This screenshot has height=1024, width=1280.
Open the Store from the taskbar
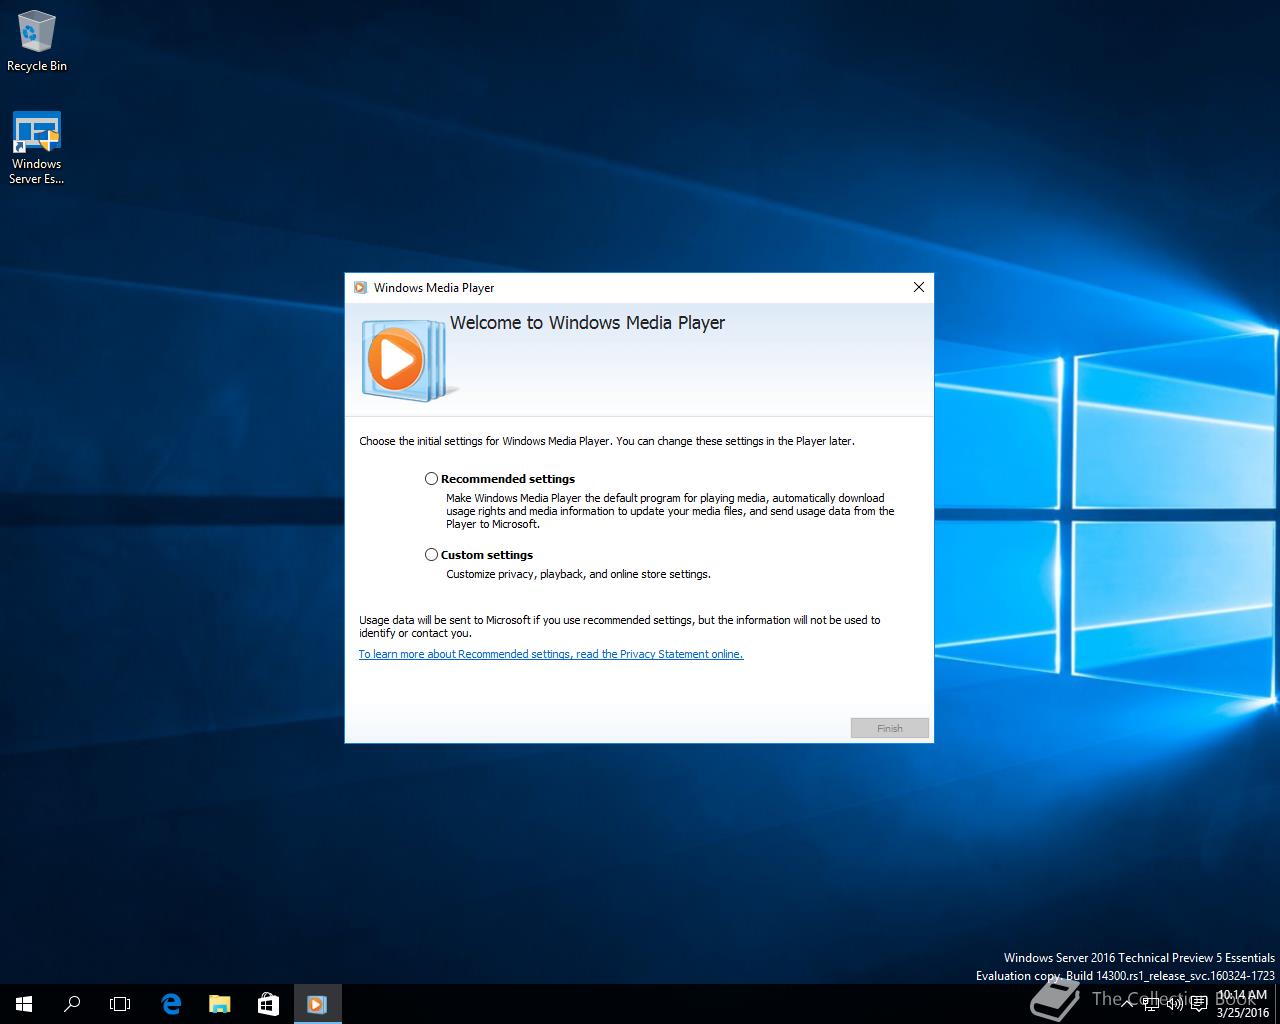pos(268,1004)
